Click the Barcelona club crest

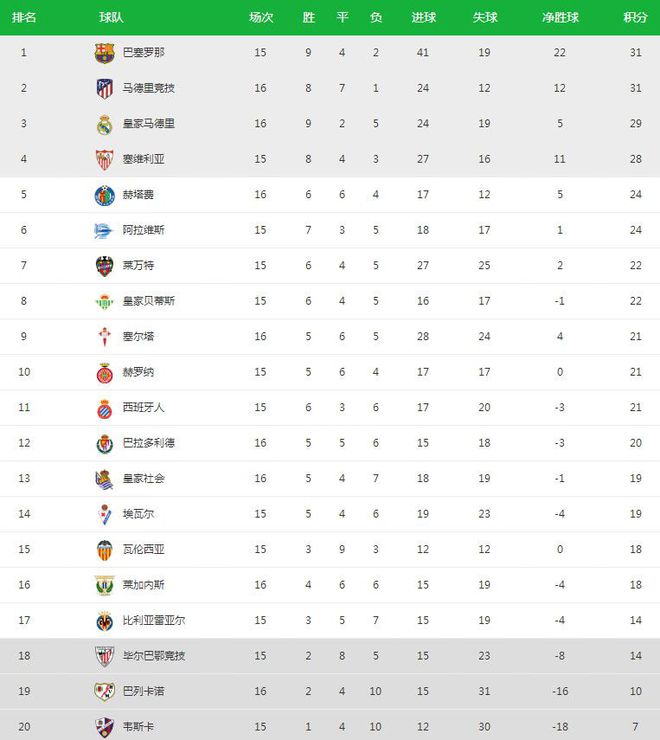coord(104,53)
